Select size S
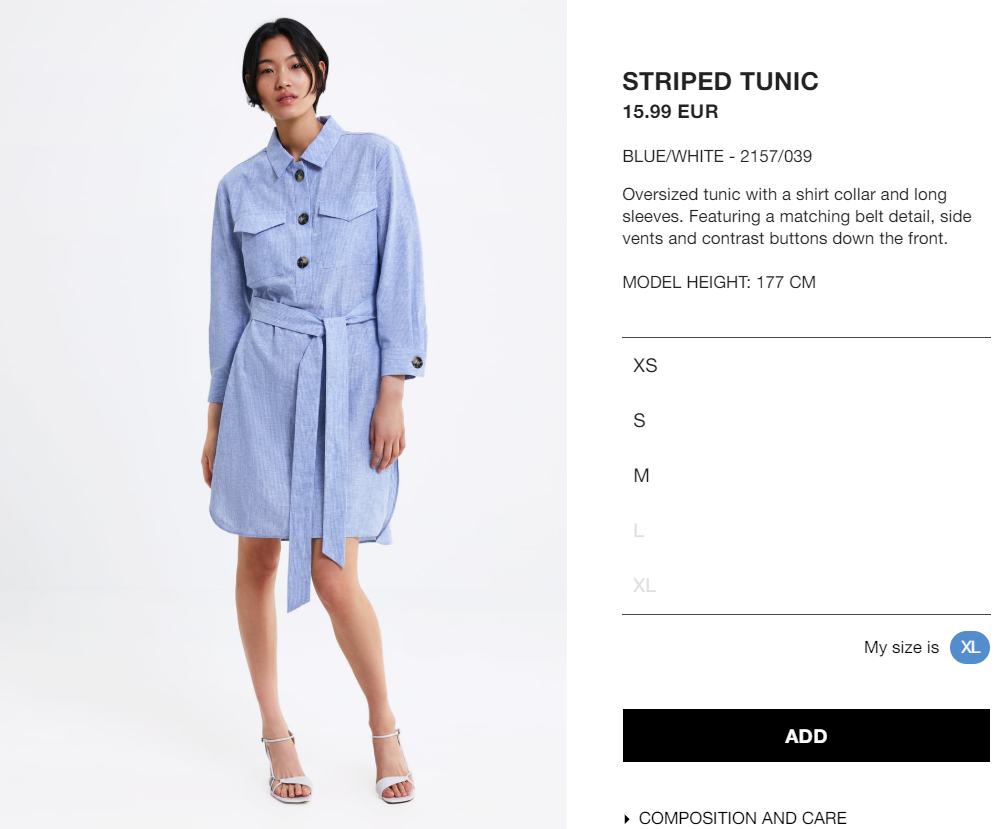 tap(806, 421)
